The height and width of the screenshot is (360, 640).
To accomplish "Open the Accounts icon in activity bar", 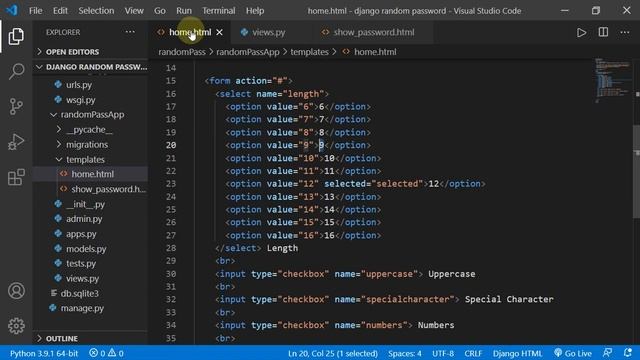I will tap(16, 291).
